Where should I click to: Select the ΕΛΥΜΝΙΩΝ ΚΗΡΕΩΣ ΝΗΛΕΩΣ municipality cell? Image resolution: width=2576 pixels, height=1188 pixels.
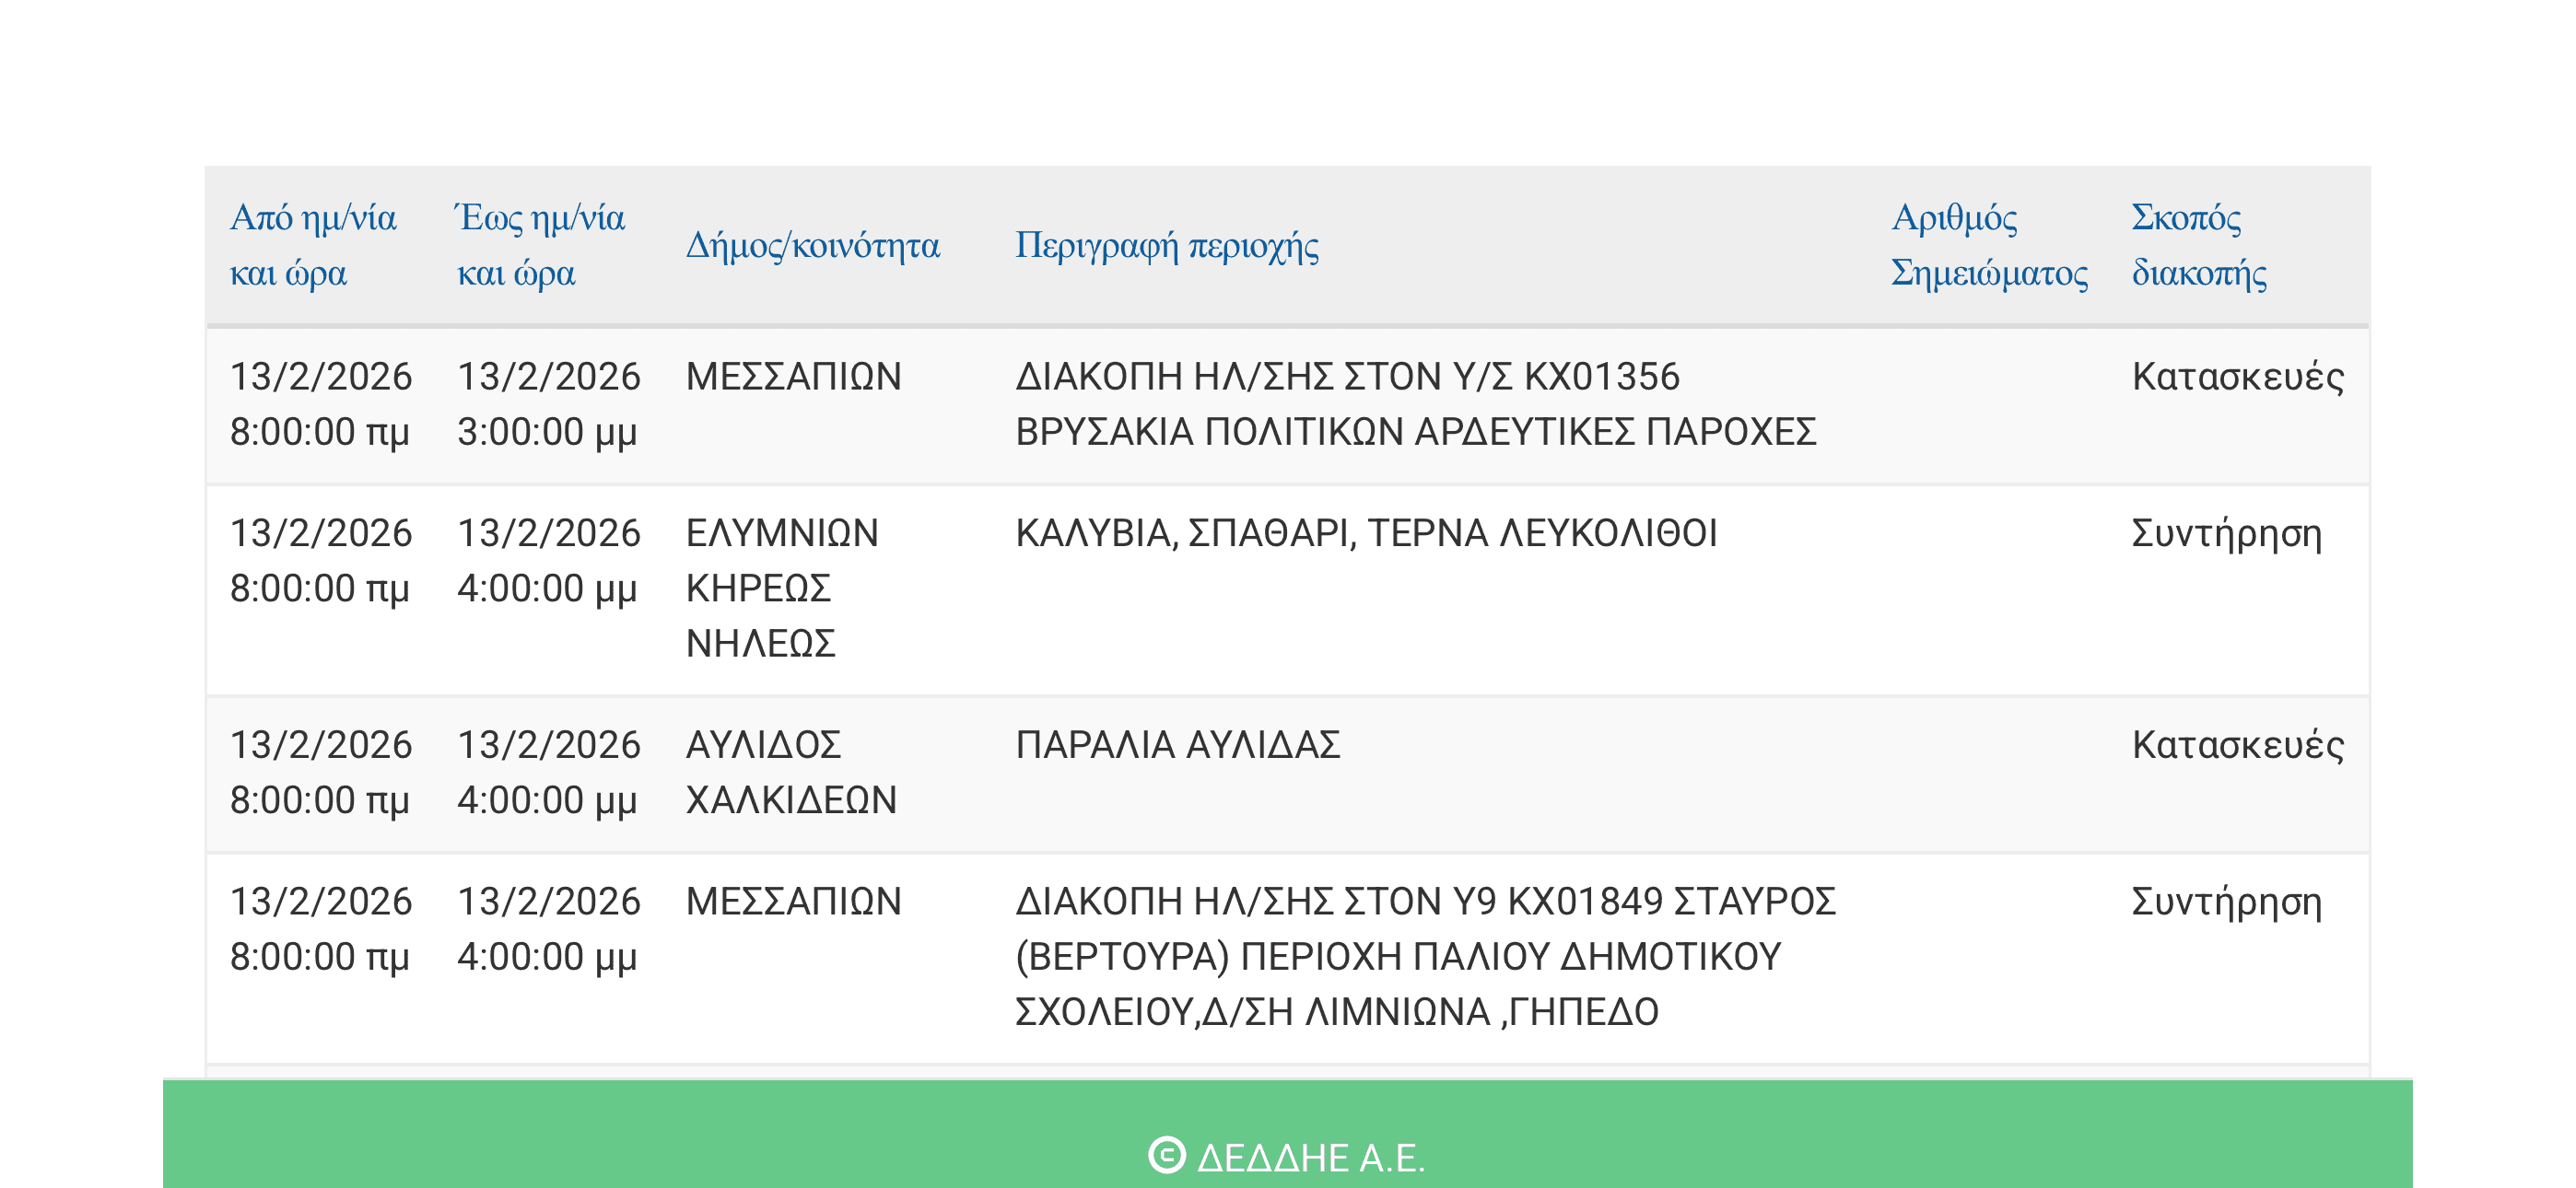click(782, 588)
